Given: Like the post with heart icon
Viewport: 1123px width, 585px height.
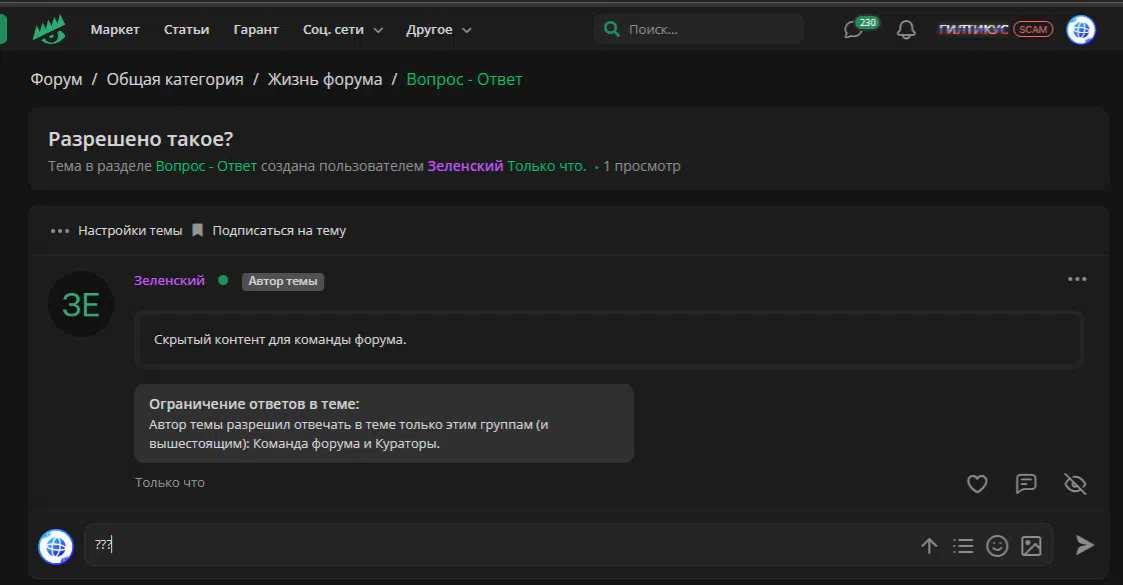Looking at the screenshot, I should point(977,484).
